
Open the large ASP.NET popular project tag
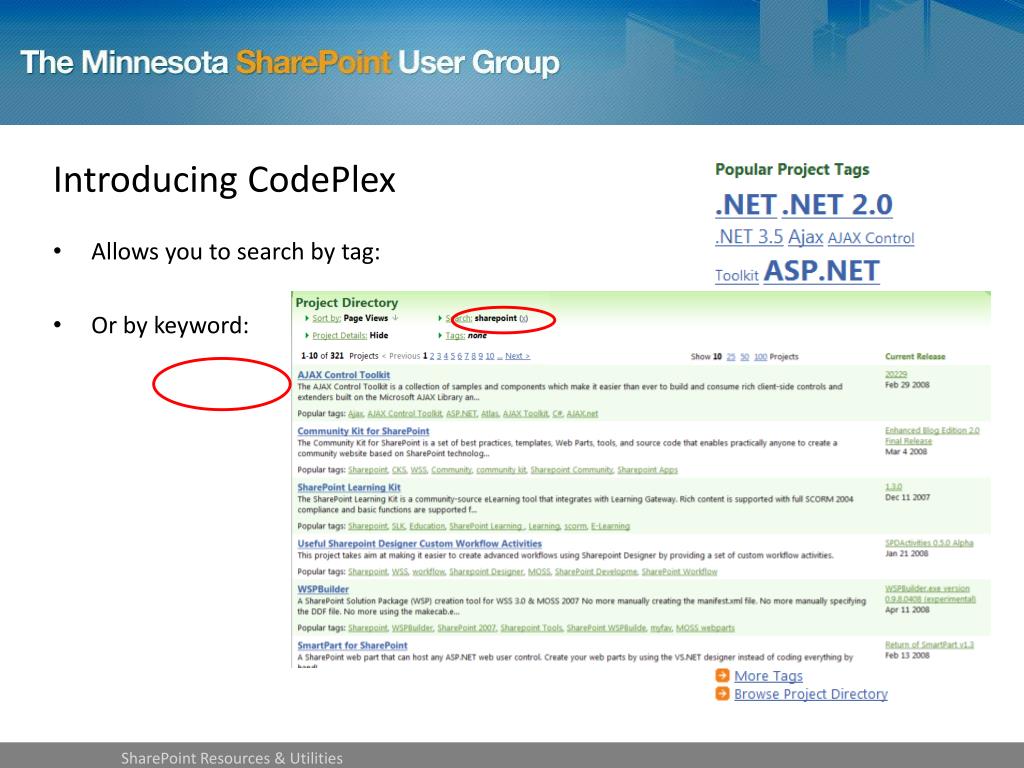(x=822, y=270)
